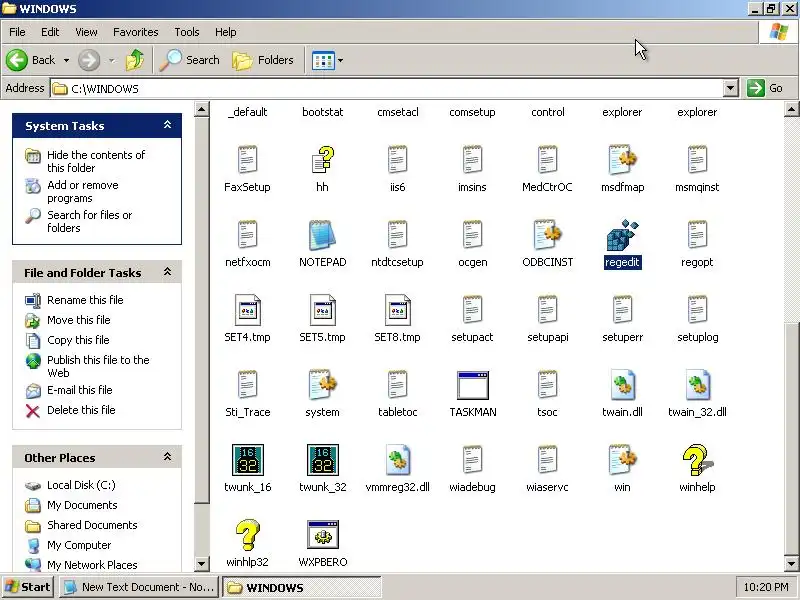The width and height of the screenshot is (800, 600).
Task: Select the system settings file icon
Action: coord(322,385)
